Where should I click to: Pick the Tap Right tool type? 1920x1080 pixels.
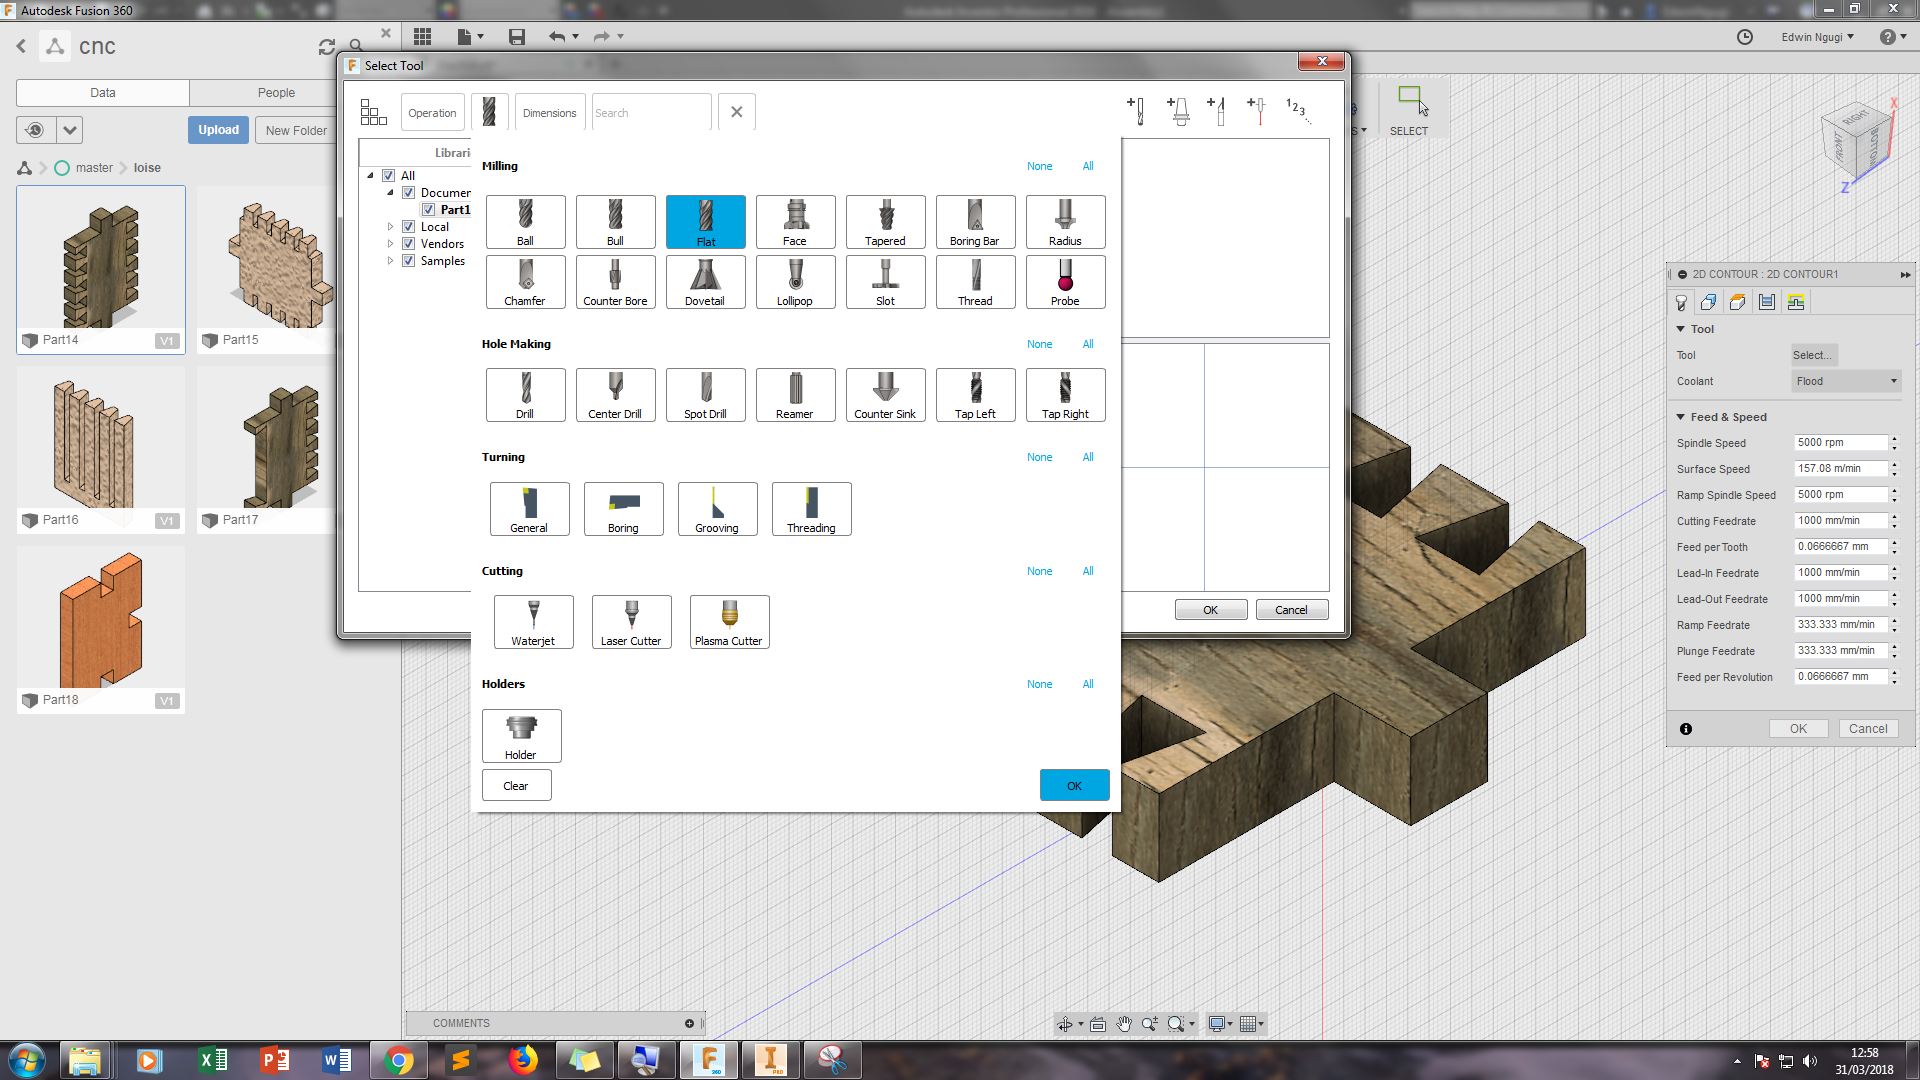tap(1065, 395)
